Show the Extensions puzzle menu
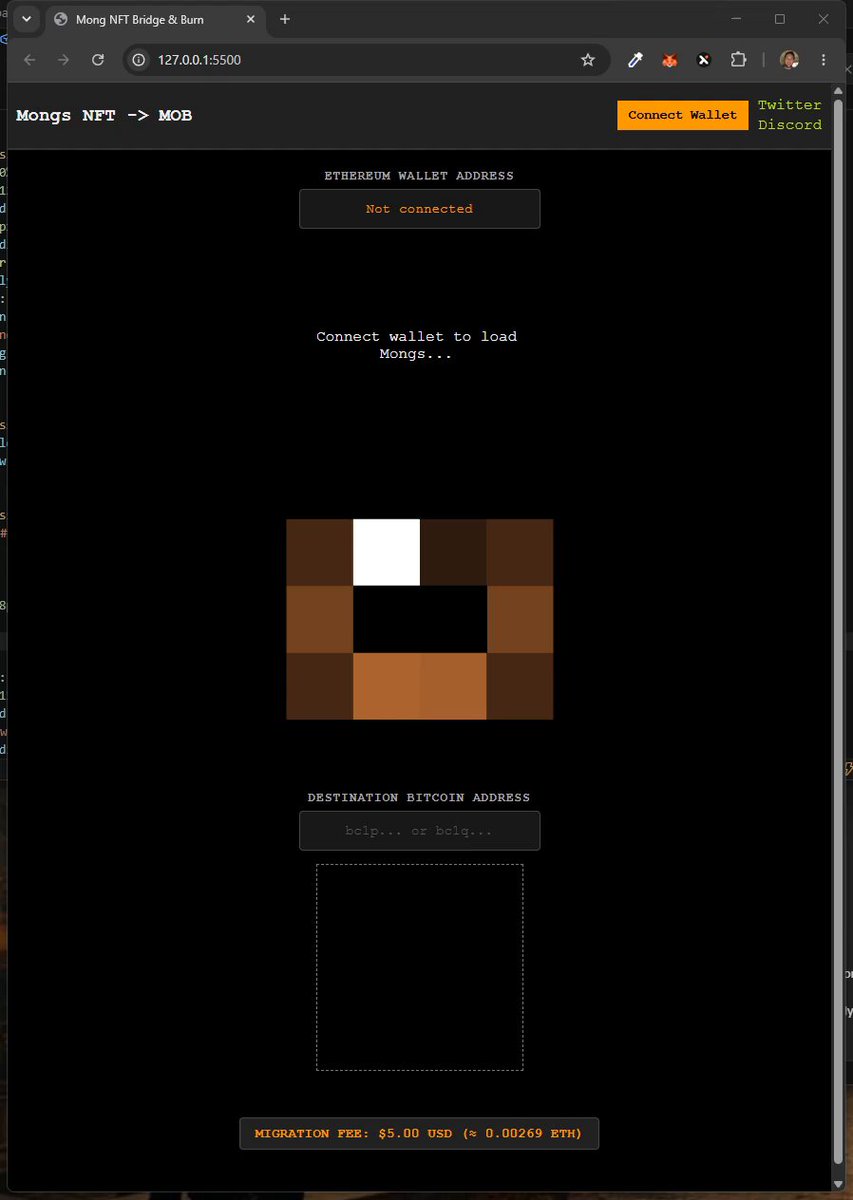The image size is (853, 1200). 738,60
